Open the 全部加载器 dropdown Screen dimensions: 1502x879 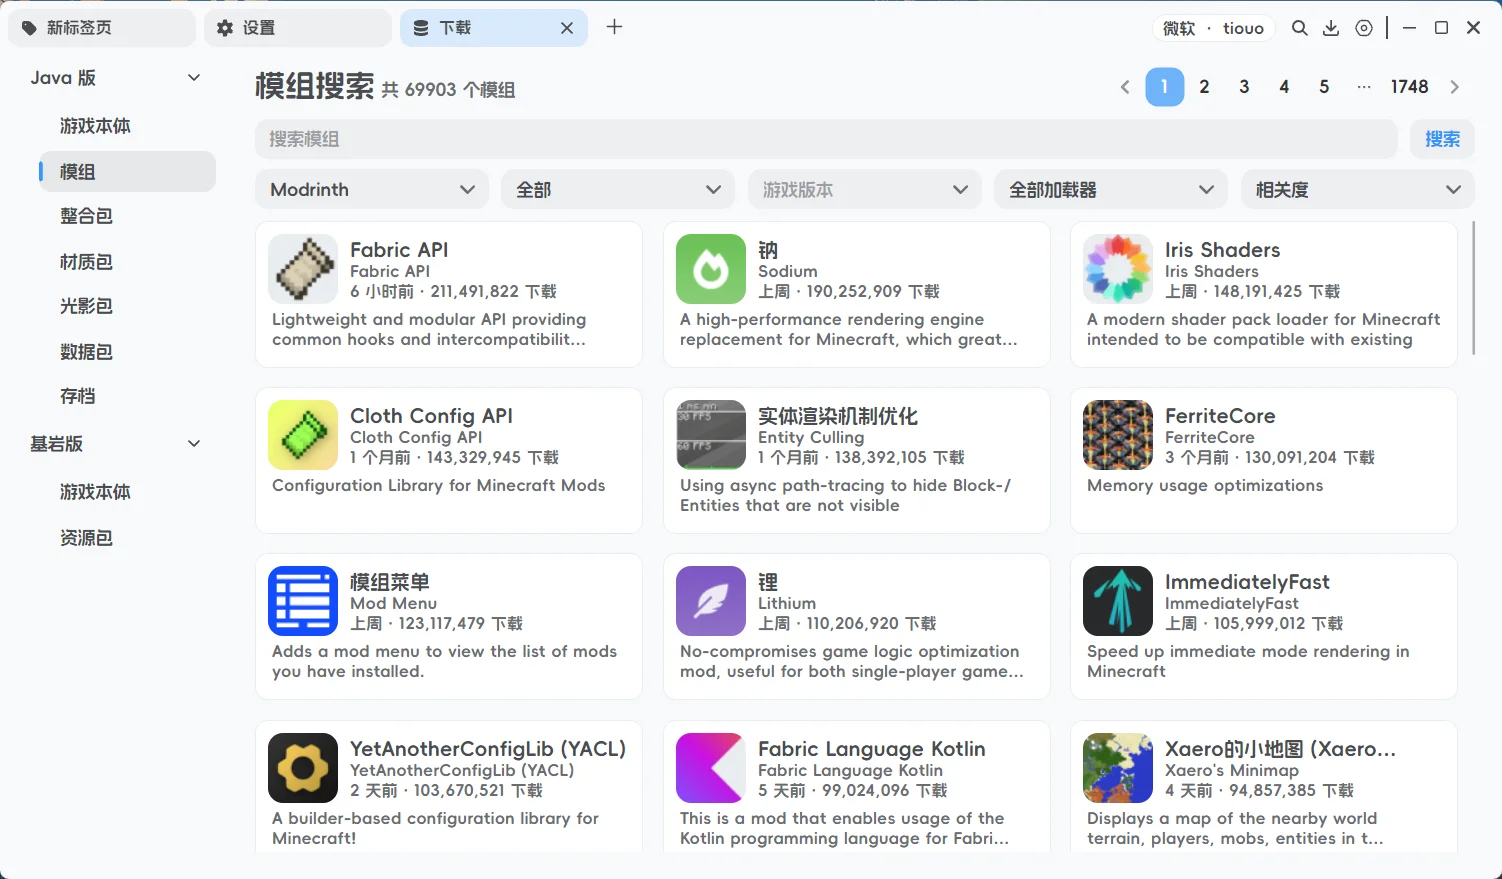(x=1111, y=189)
